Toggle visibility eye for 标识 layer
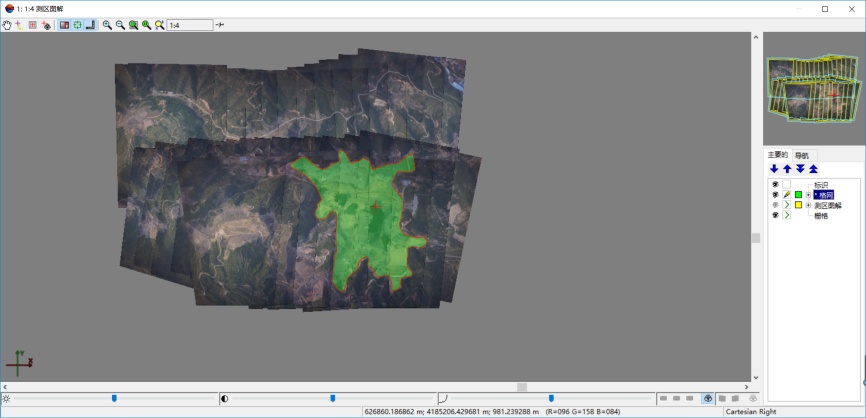The image size is (866, 418). pos(775,185)
